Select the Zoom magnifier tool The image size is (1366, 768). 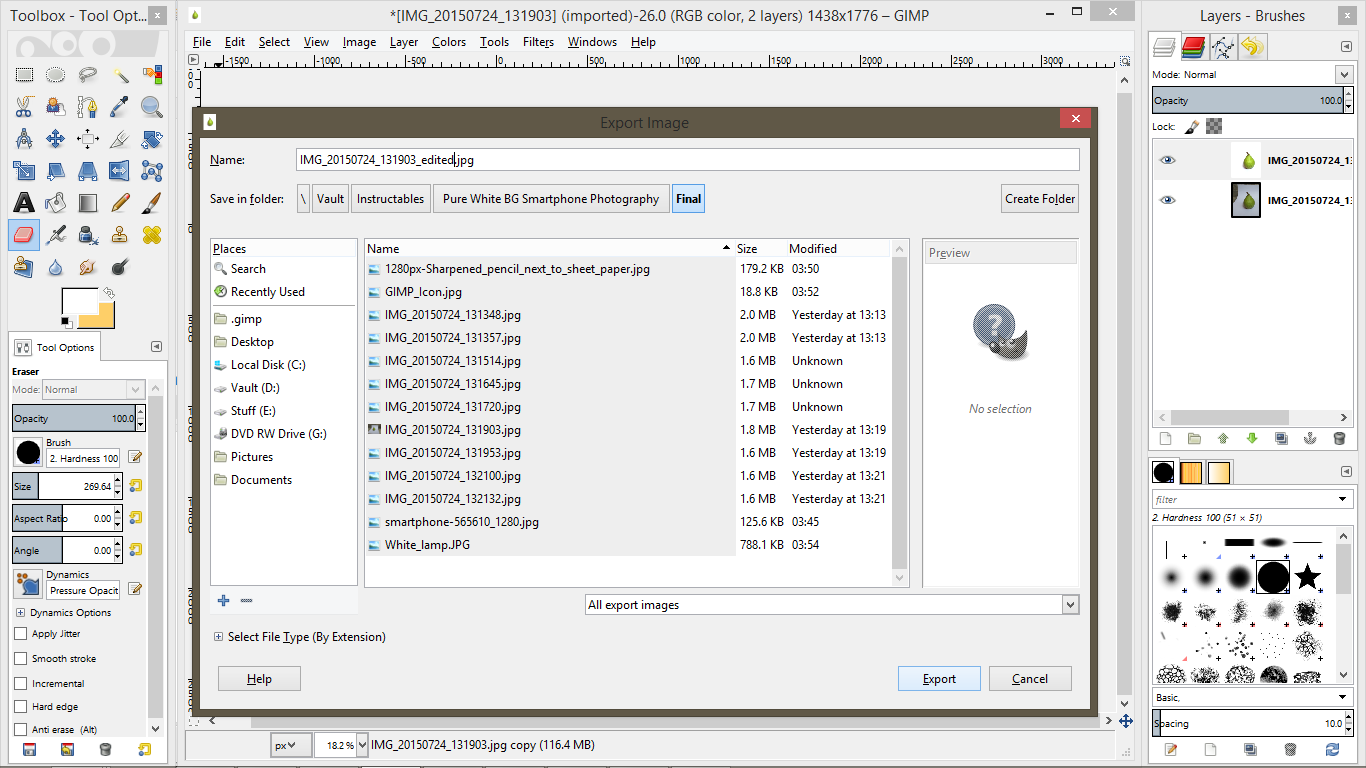point(151,107)
